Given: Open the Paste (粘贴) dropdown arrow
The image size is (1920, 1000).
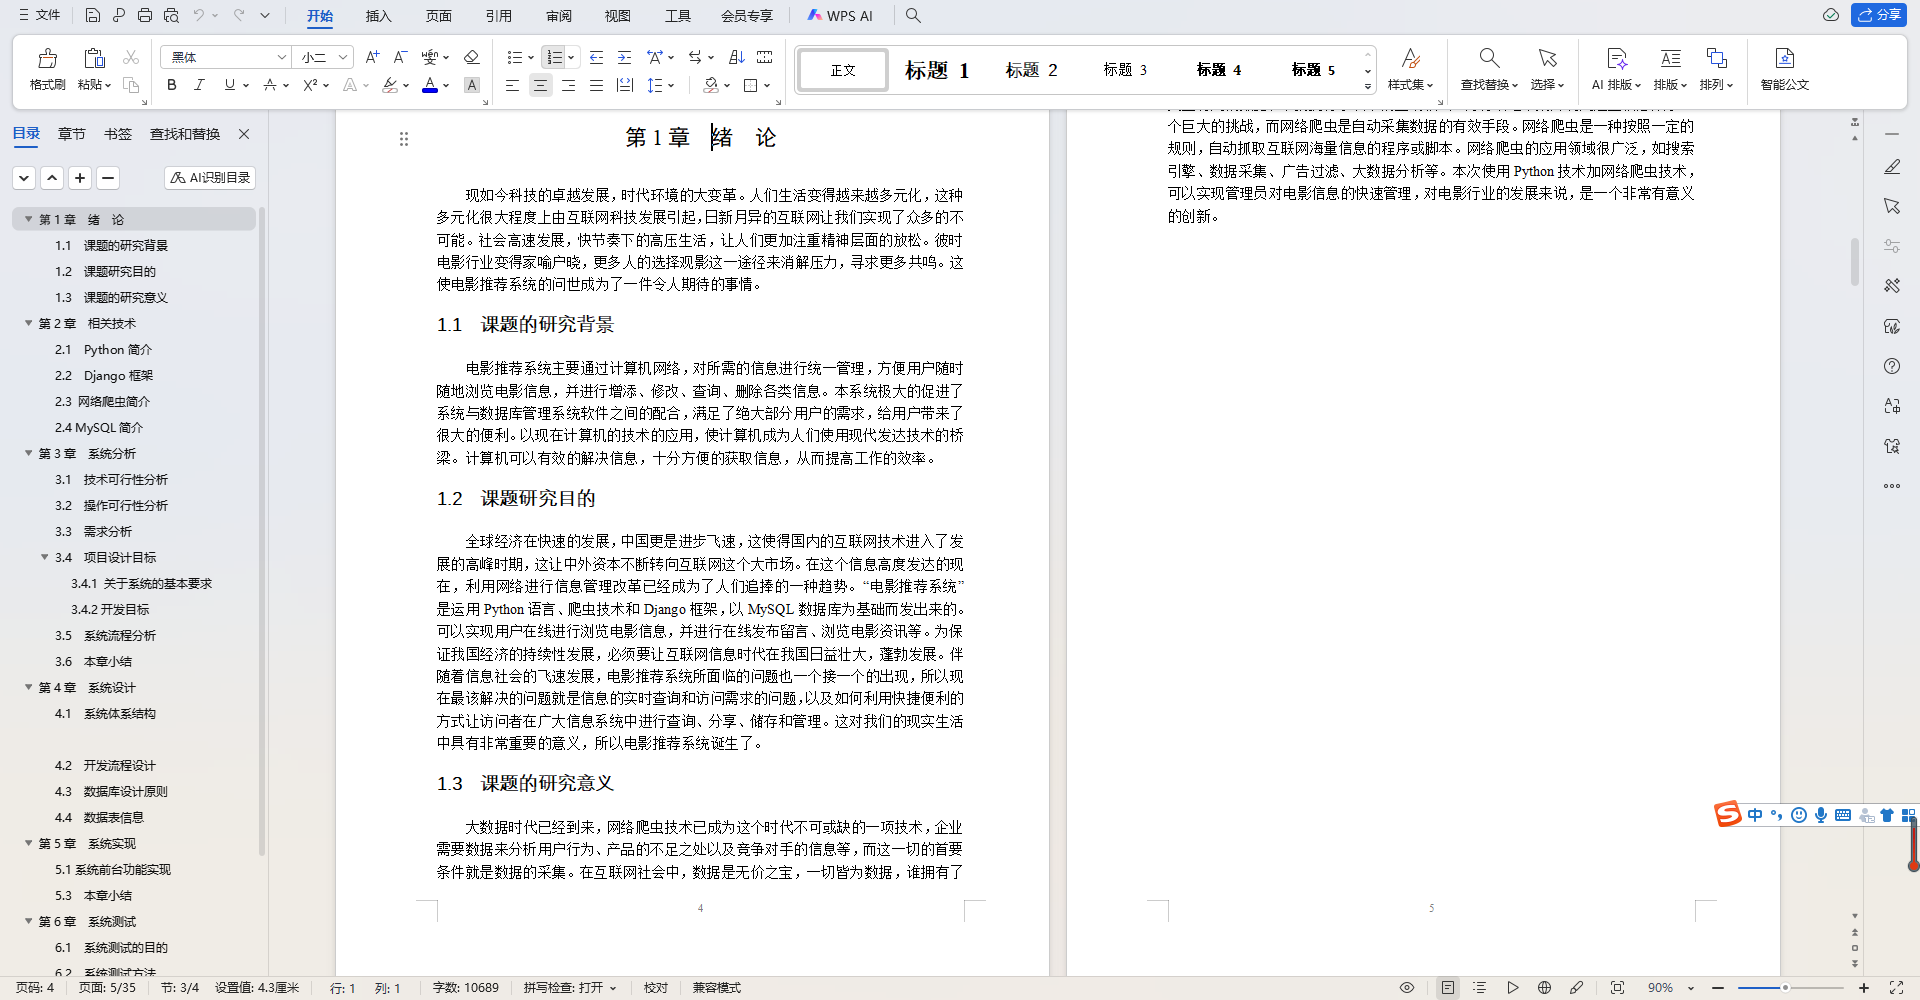Looking at the screenshot, I should coord(107,86).
